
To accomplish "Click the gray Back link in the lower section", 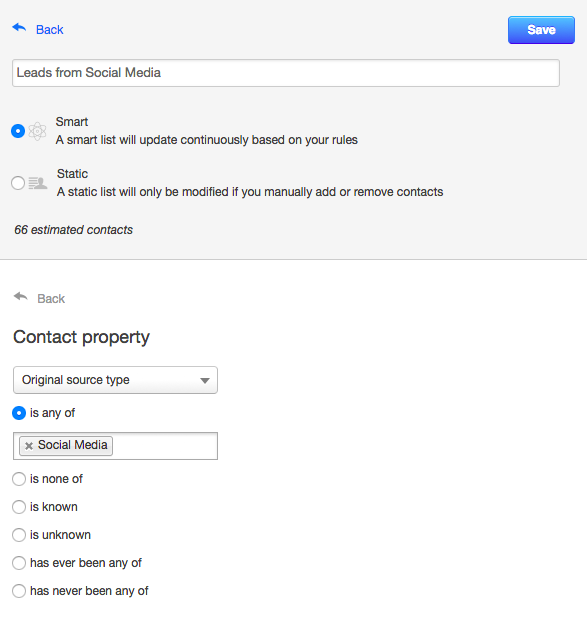I will [51, 299].
